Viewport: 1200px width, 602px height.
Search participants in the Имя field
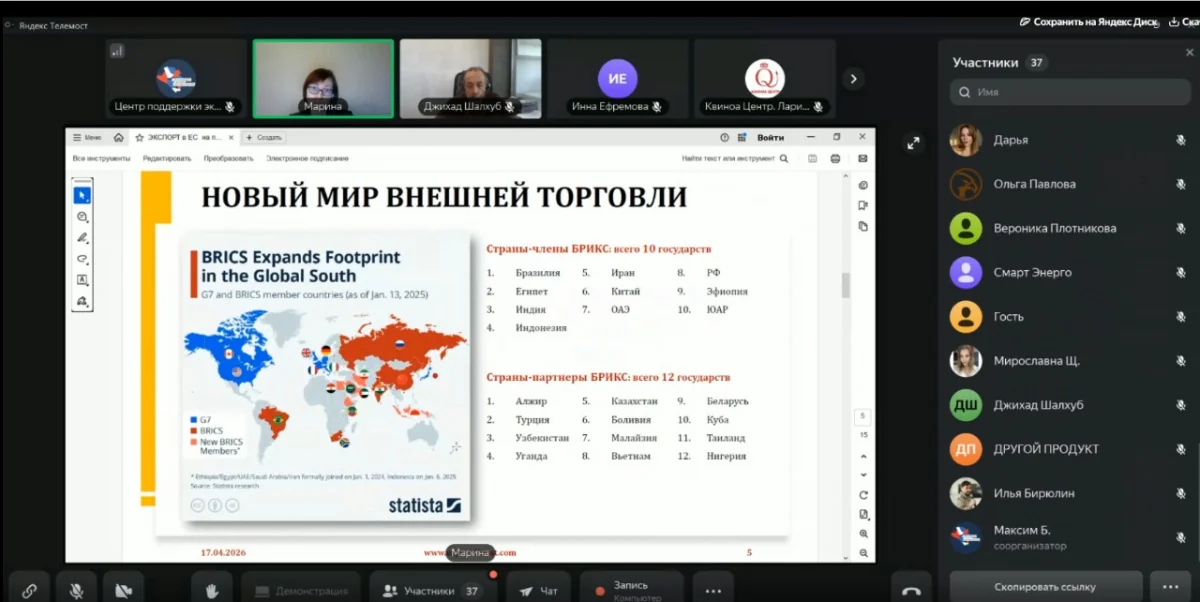pyautogui.click(x=1071, y=92)
